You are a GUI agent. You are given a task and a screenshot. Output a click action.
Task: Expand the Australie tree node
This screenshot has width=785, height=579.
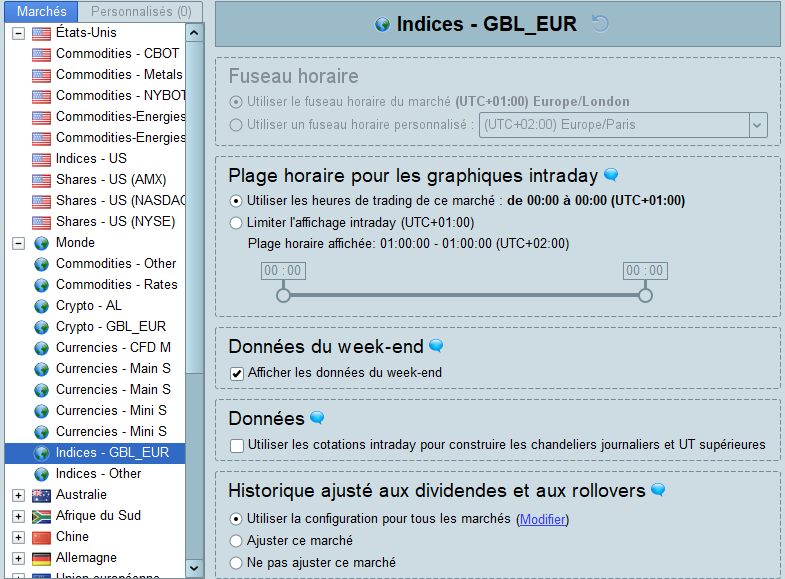pos(19,495)
